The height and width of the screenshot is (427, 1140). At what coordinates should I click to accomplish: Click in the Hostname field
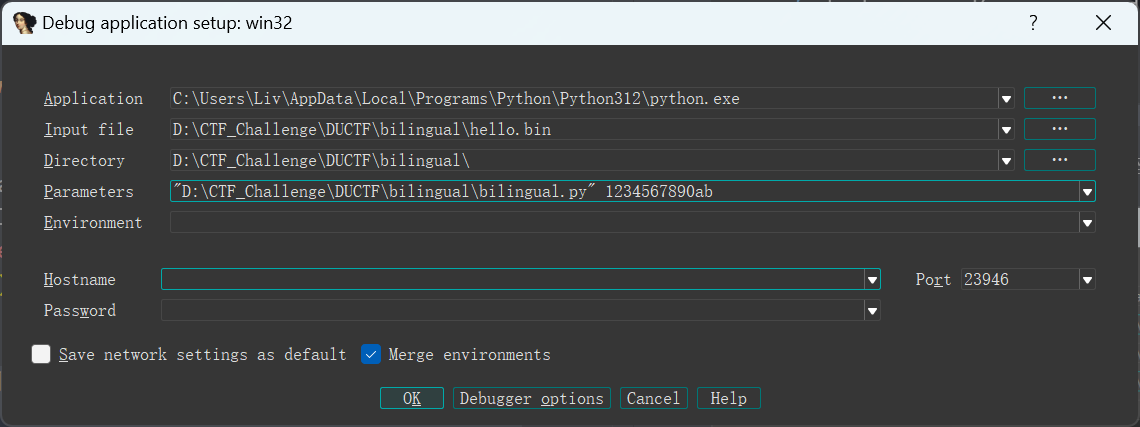point(513,279)
